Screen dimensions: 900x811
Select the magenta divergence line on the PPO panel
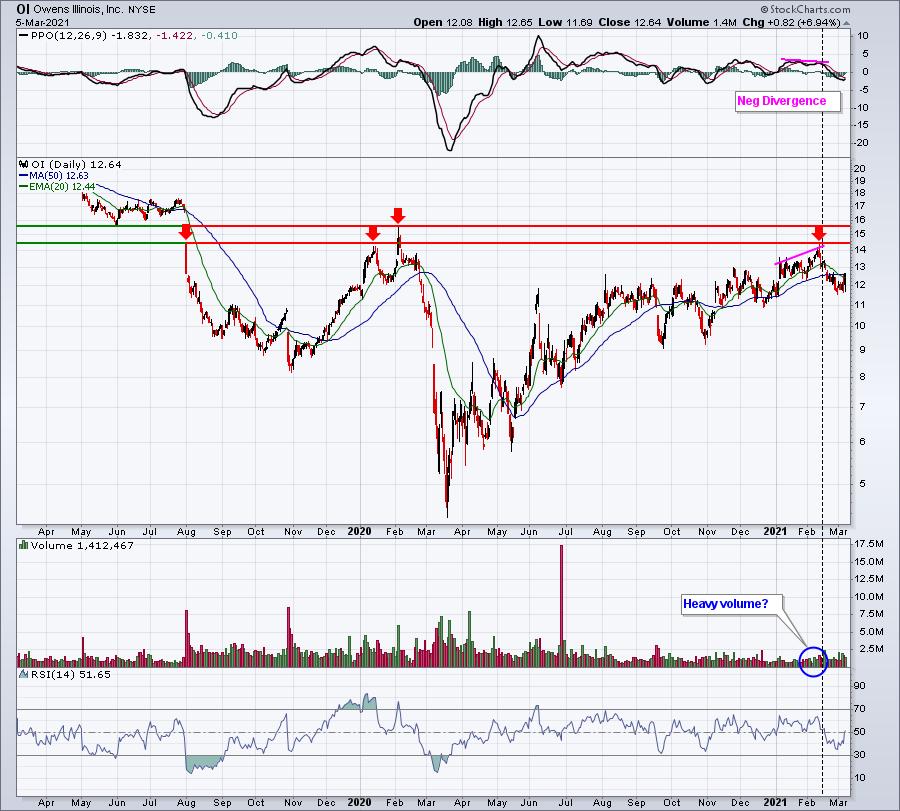(805, 62)
